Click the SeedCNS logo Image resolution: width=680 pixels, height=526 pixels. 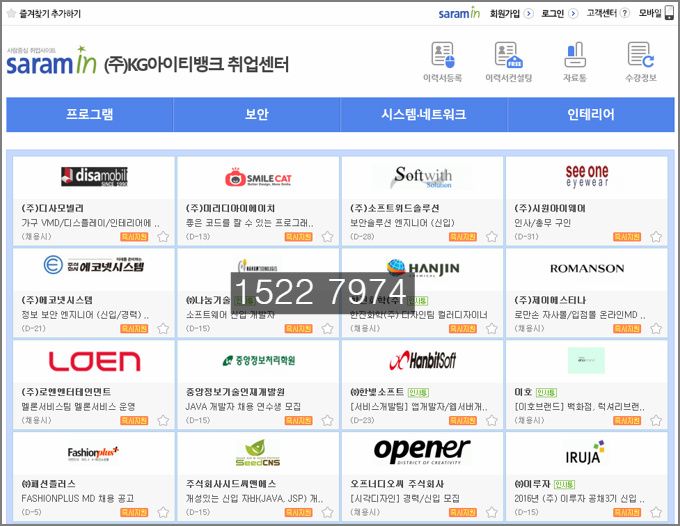click(x=258, y=453)
